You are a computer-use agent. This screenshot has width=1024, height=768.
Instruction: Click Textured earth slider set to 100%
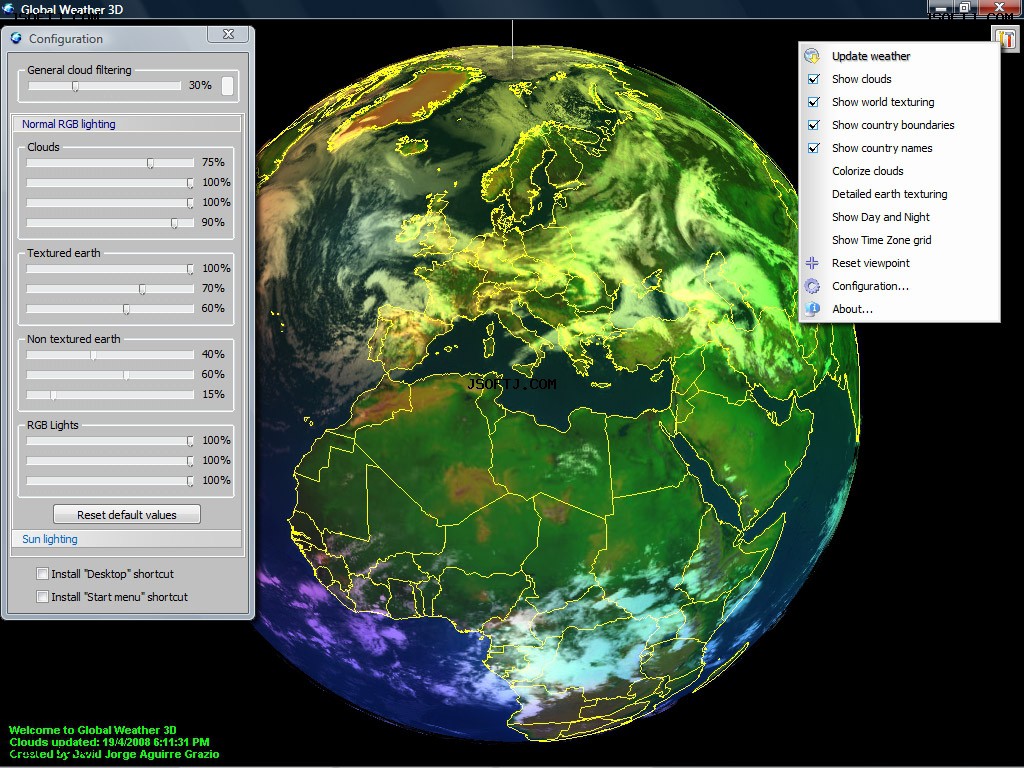click(110, 268)
